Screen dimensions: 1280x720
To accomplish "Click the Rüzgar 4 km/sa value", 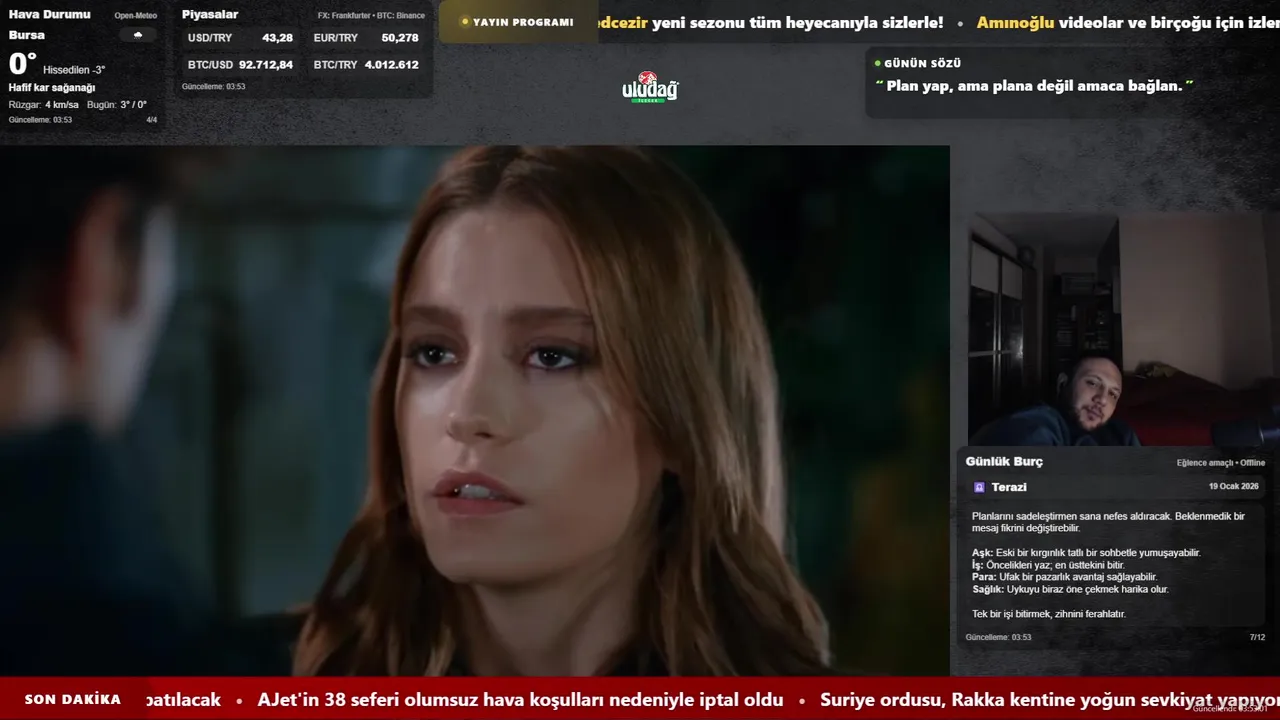I will [x=43, y=105].
